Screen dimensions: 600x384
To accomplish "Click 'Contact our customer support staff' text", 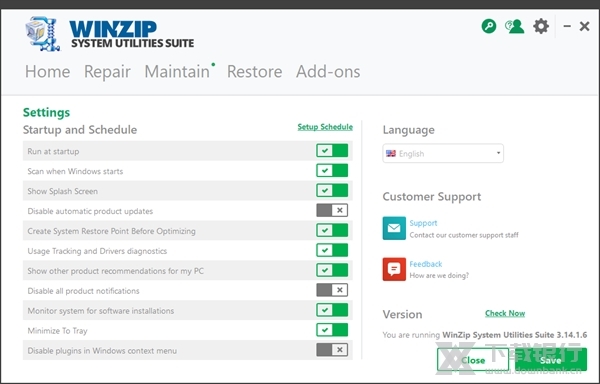I will [x=464, y=235].
